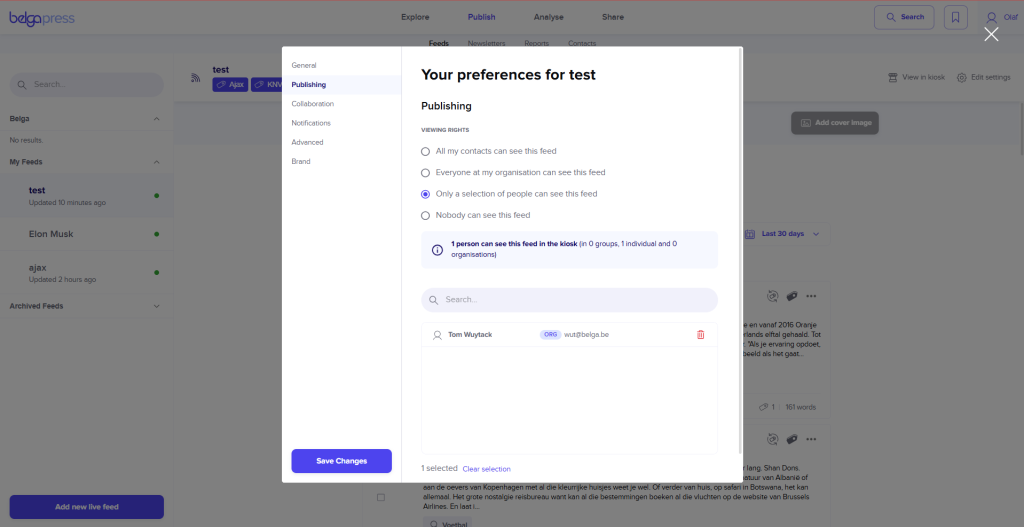
Task: Collapse the My Feeds section
Action: click(156, 162)
